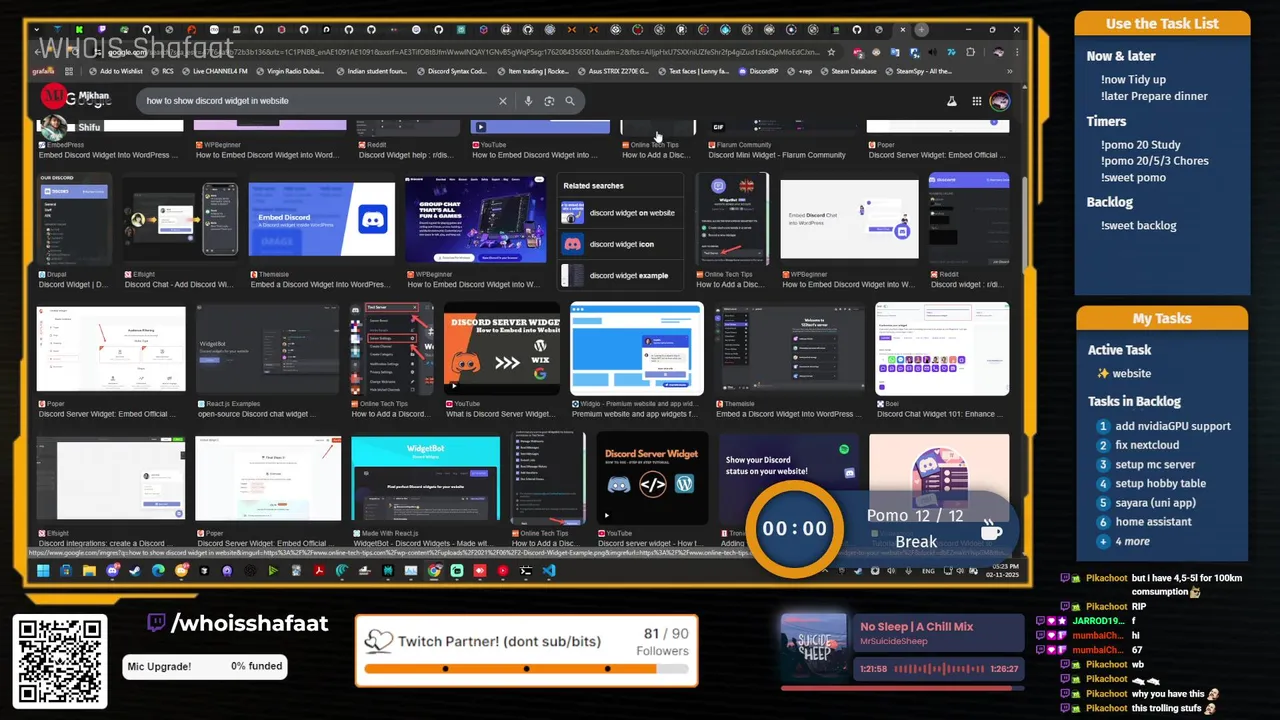Switch to Chrome in the taskbar
Screen dimensions: 1280x720
point(434,571)
